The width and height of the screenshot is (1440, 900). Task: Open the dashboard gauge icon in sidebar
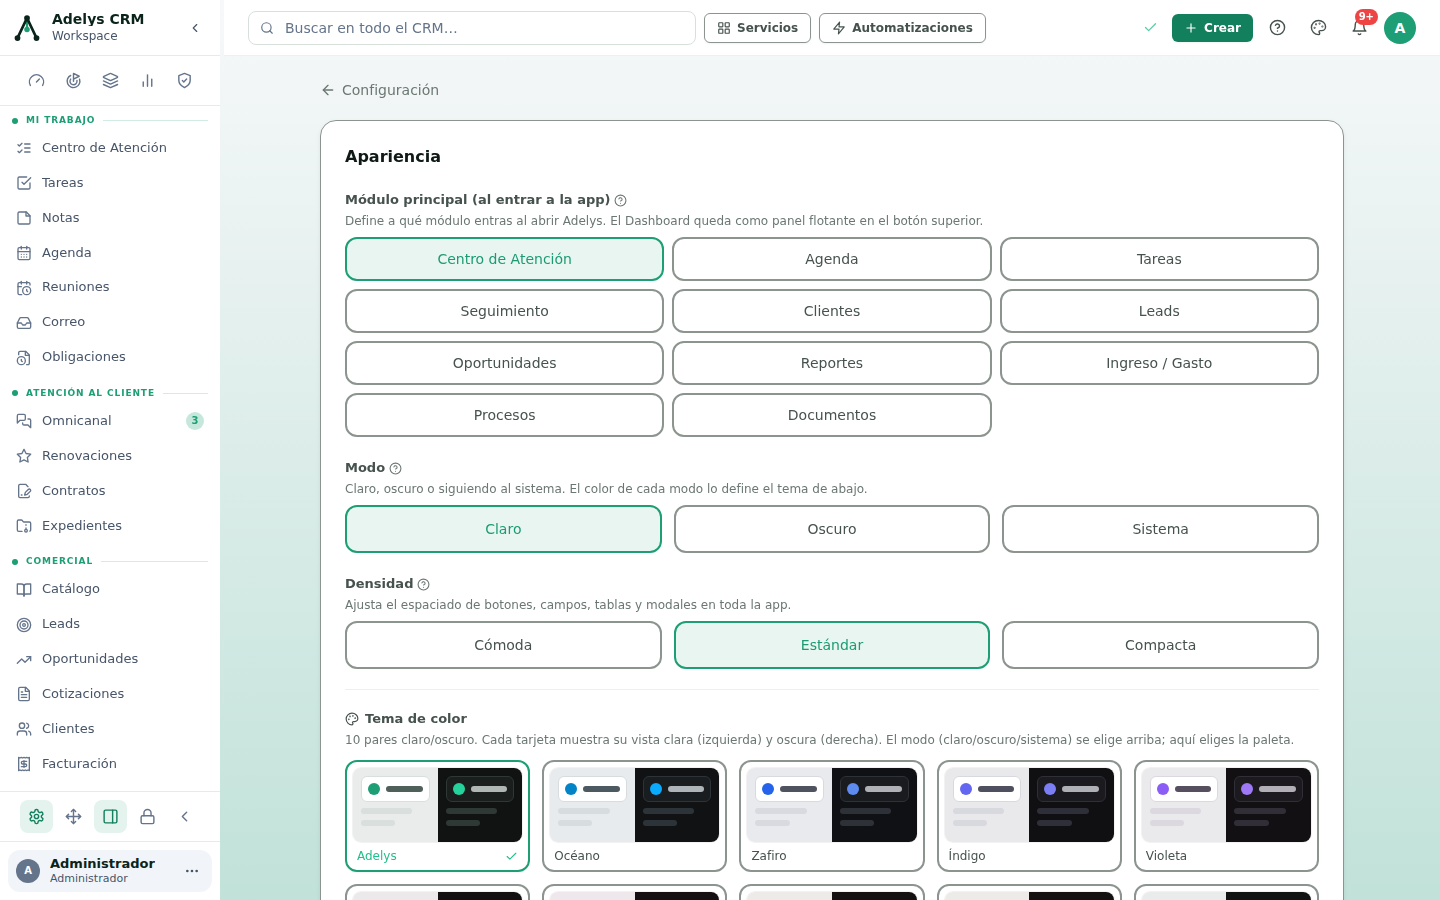[37, 81]
